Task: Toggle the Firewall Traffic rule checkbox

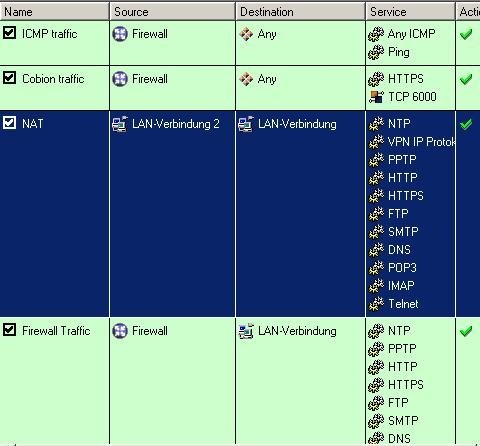Action: [9, 330]
